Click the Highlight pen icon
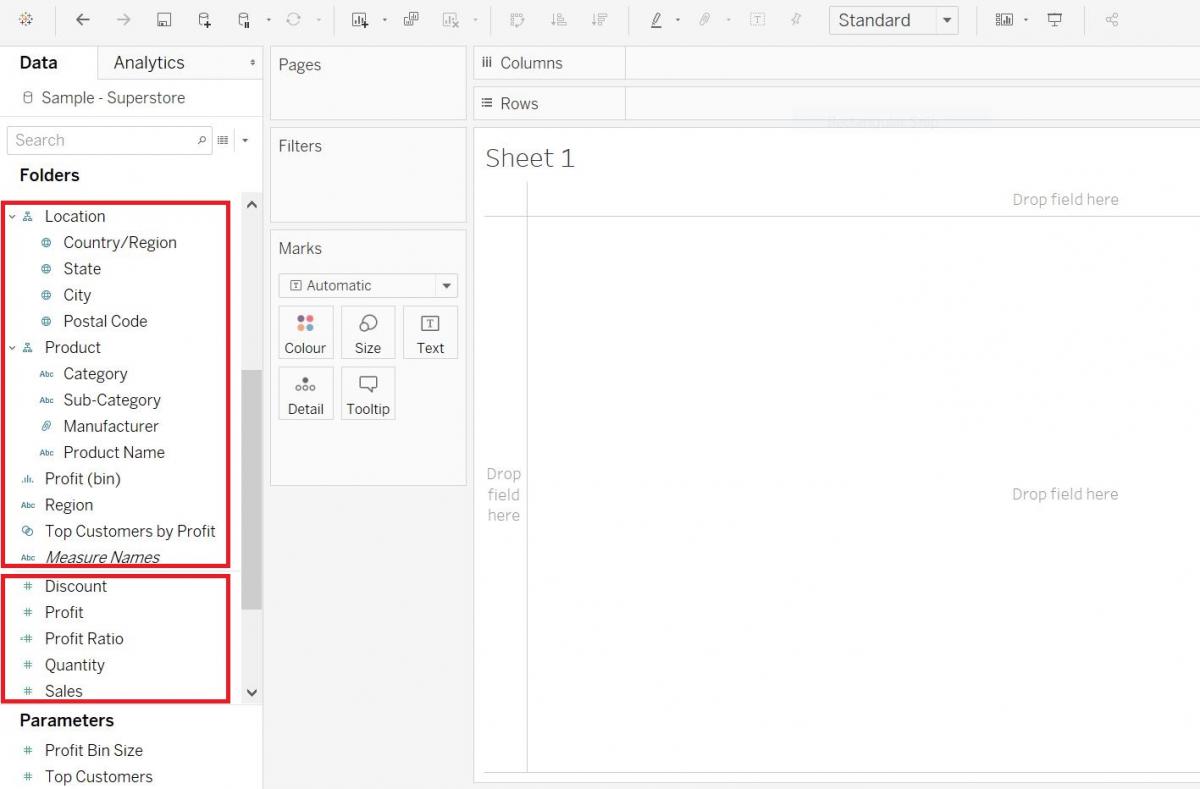The image size is (1200, 789). click(656, 19)
